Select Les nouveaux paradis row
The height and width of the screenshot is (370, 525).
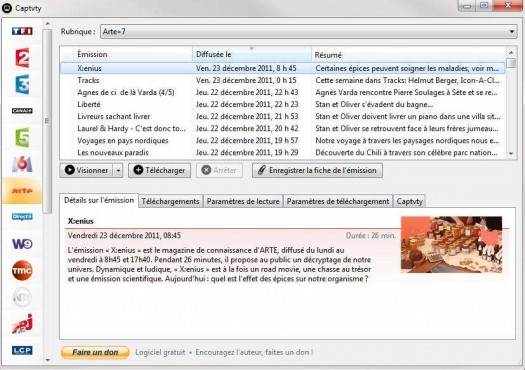coord(283,153)
